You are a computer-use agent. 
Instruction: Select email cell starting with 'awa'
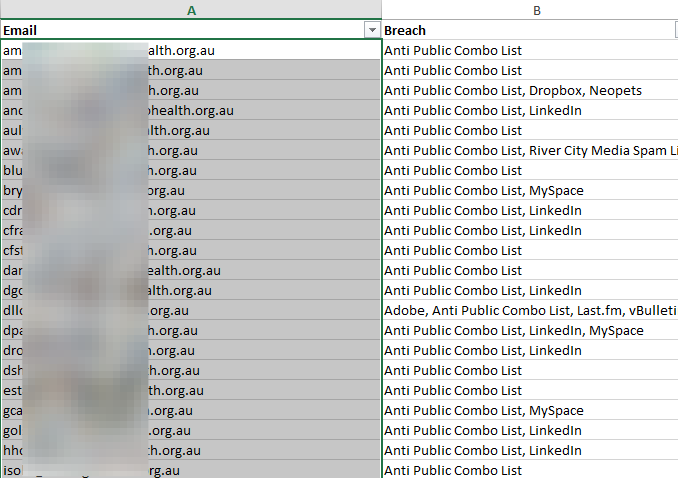(191, 151)
